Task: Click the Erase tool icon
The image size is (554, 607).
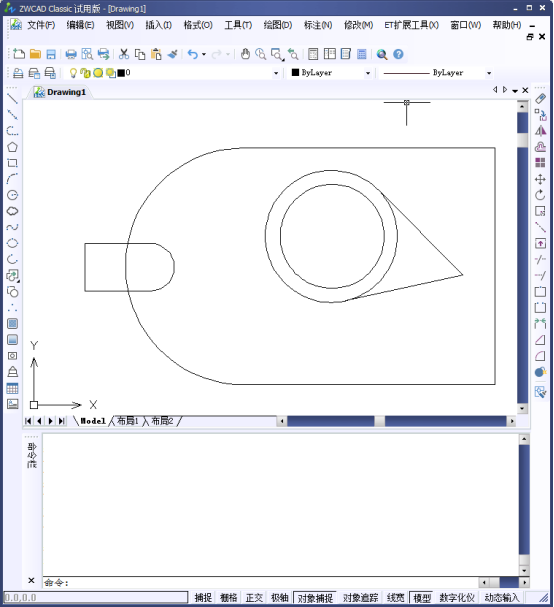Action: [540, 99]
